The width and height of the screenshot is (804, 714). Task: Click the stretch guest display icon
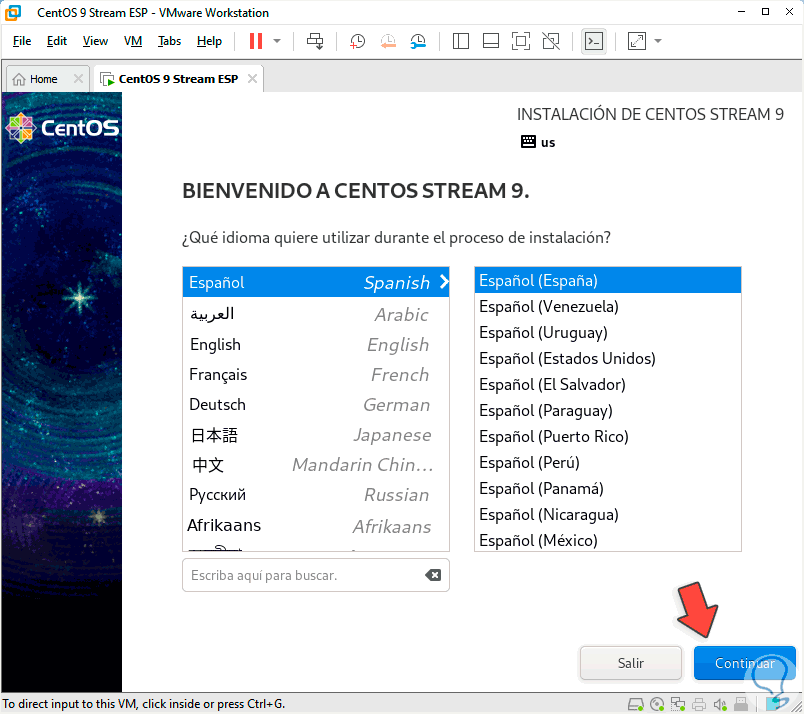coord(636,41)
